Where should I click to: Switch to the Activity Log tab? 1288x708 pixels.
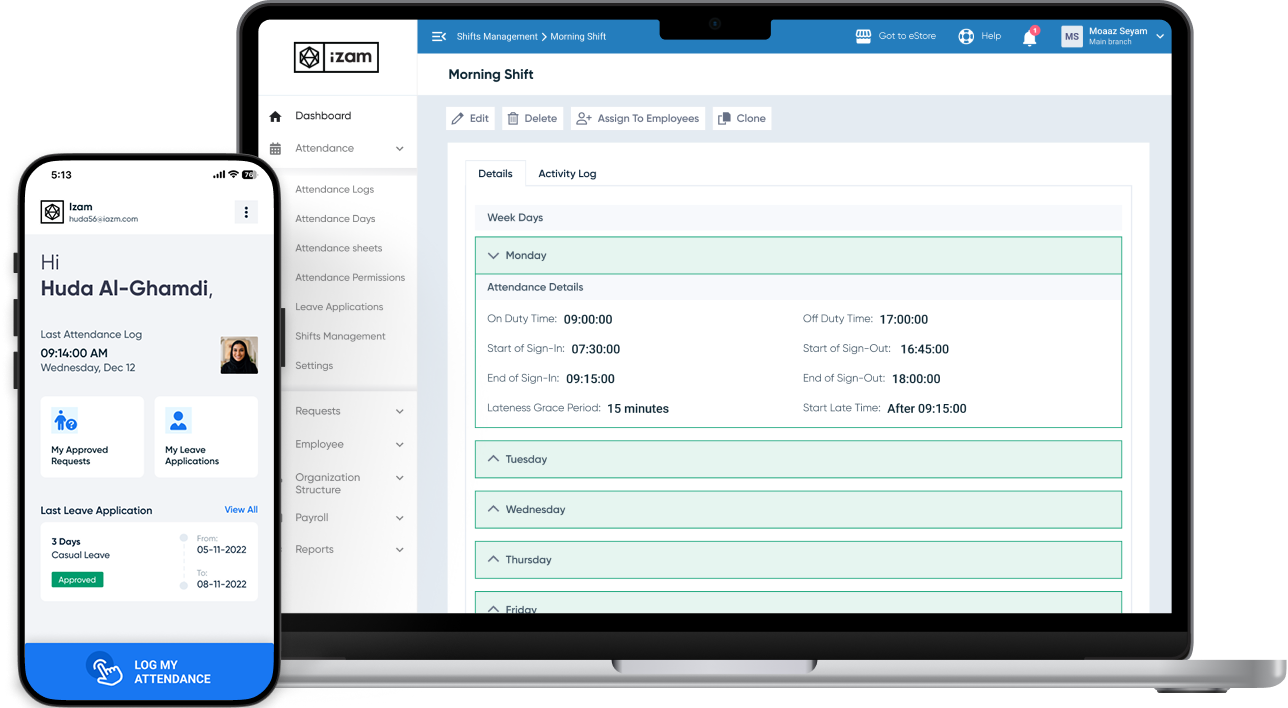pyautogui.click(x=567, y=174)
